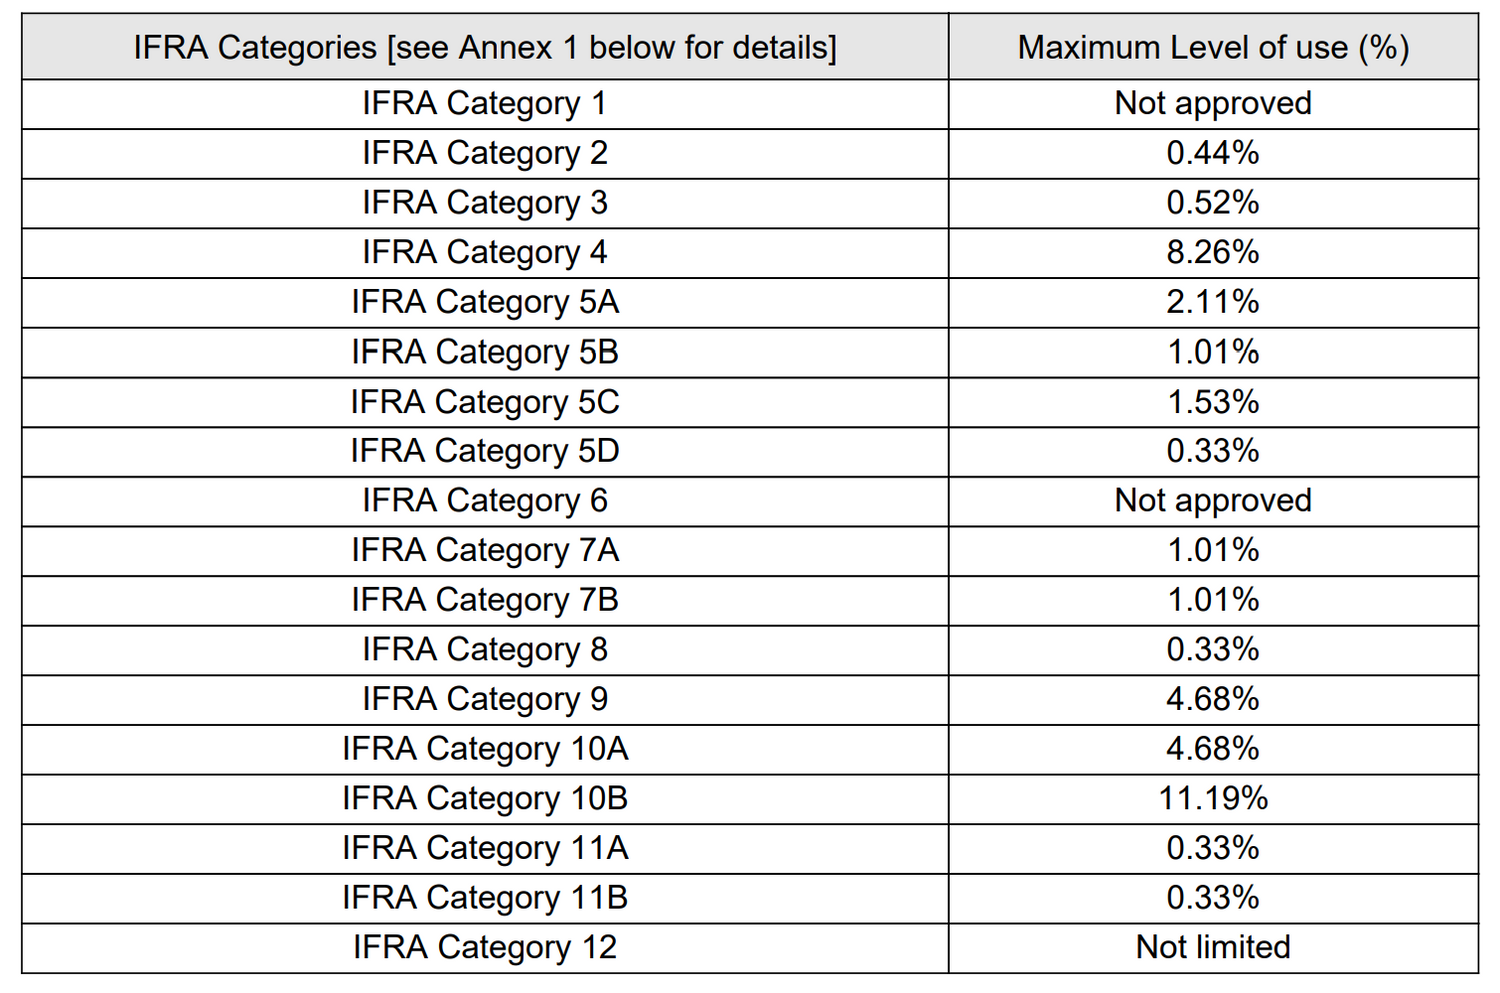Click "Not approved" in the Category 6 row
The image size is (1500, 993).
click(x=1213, y=500)
